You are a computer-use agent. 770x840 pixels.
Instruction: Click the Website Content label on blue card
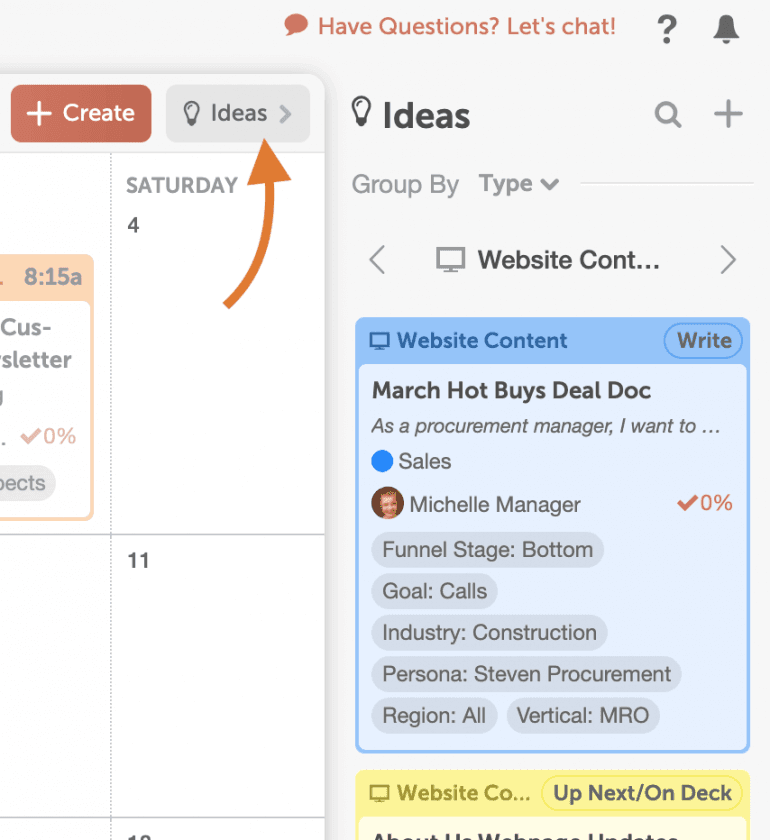click(482, 341)
